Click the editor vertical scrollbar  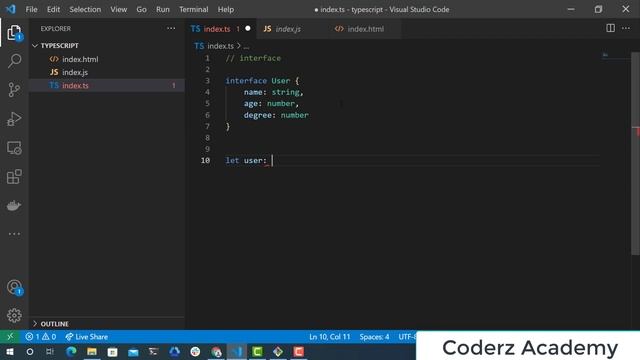pyautogui.click(x=636, y=153)
